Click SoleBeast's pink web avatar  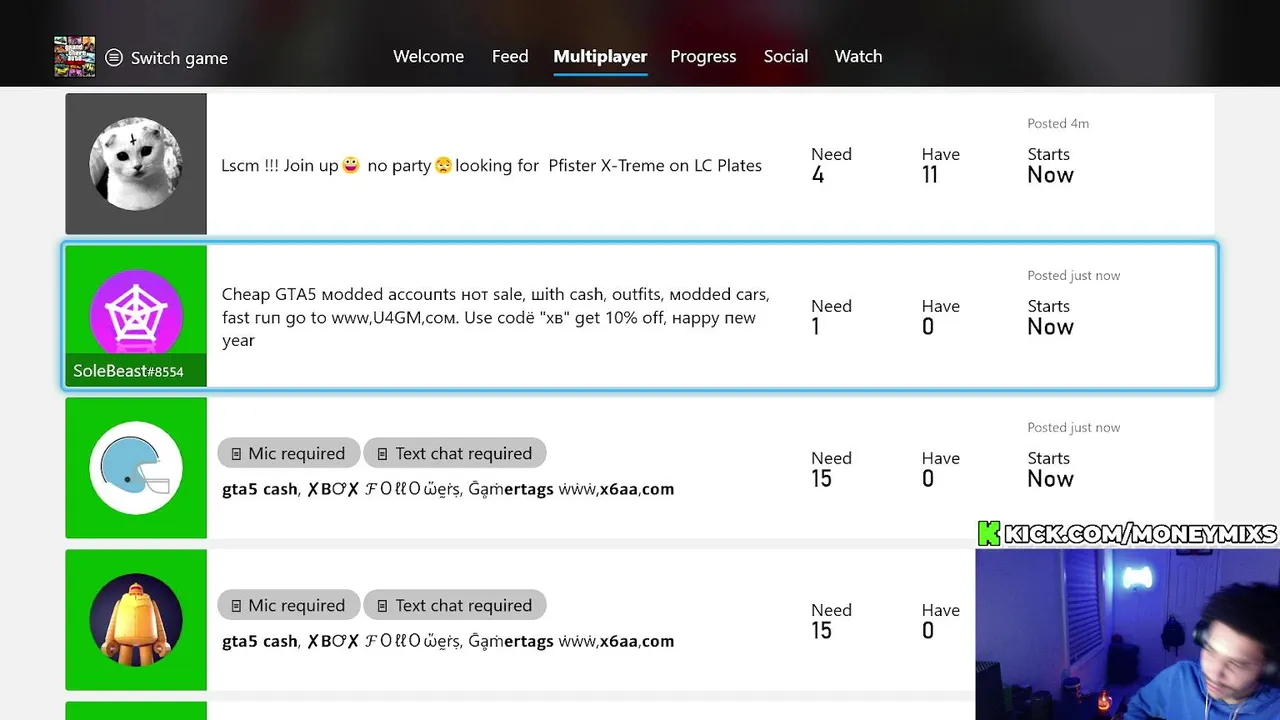[136, 312]
